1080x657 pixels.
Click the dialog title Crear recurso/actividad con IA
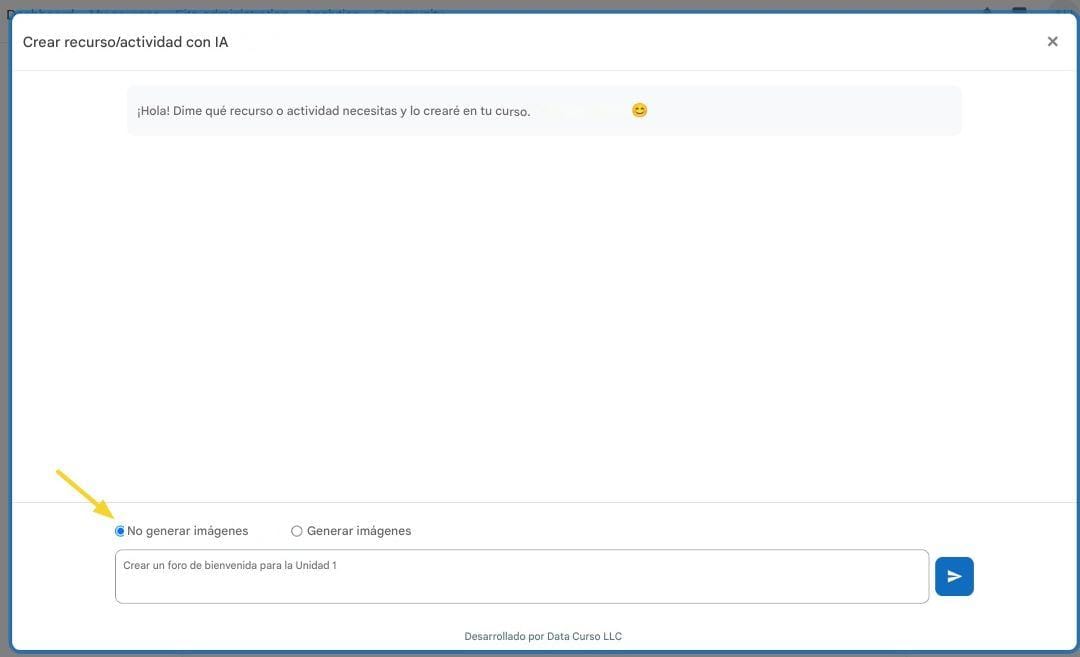[125, 42]
